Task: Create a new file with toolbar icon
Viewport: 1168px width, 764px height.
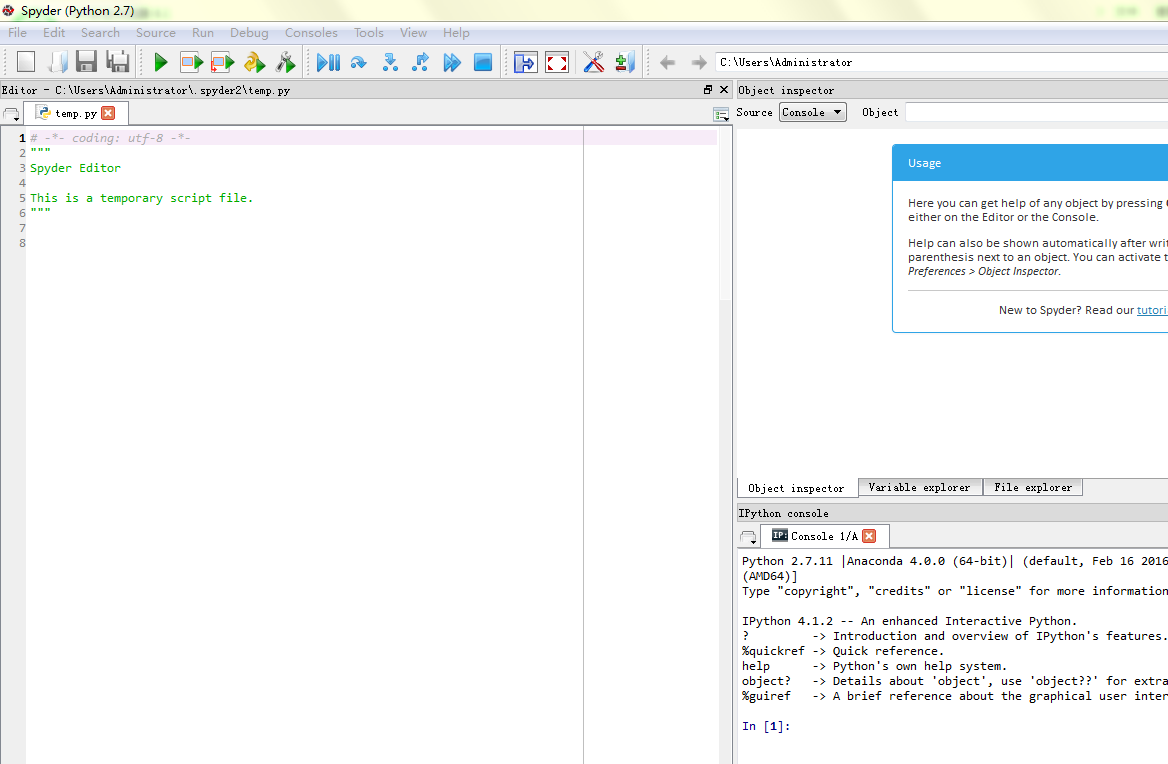Action: point(26,62)
